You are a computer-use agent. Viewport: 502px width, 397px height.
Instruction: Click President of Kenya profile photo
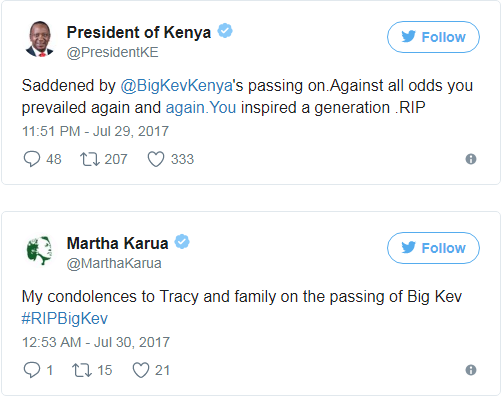(40, 39)
